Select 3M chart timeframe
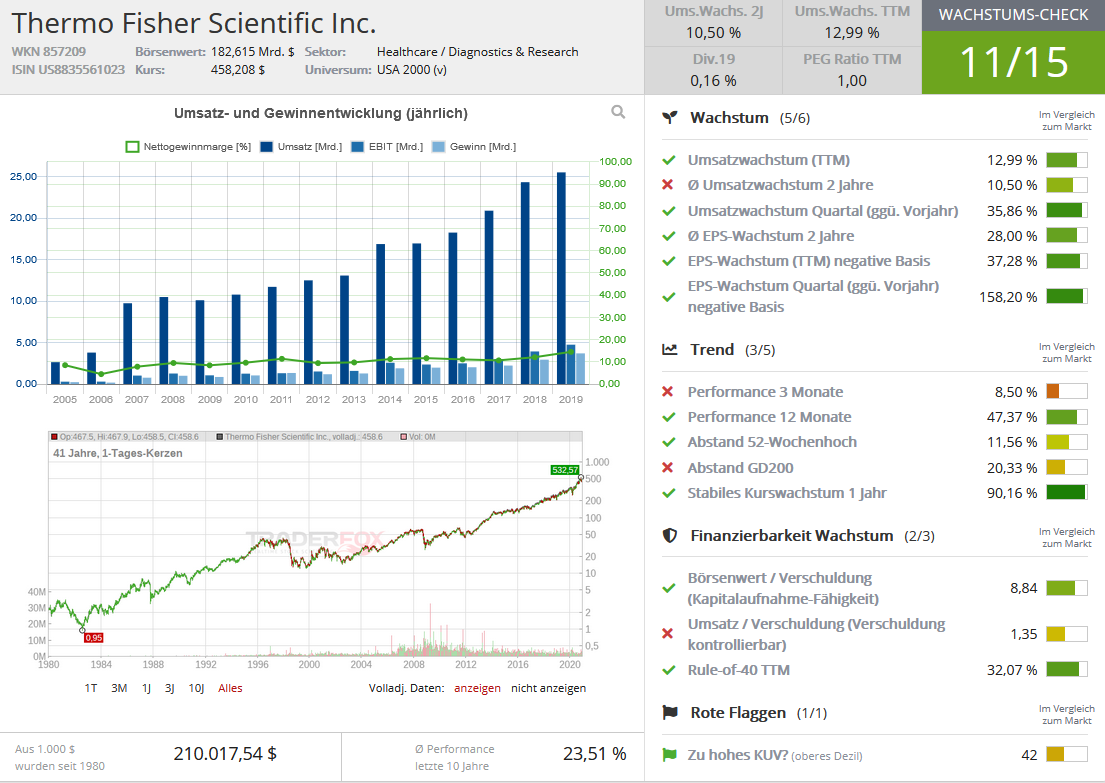The width and height of the screenshot is (1105, 783). point(119,688)
